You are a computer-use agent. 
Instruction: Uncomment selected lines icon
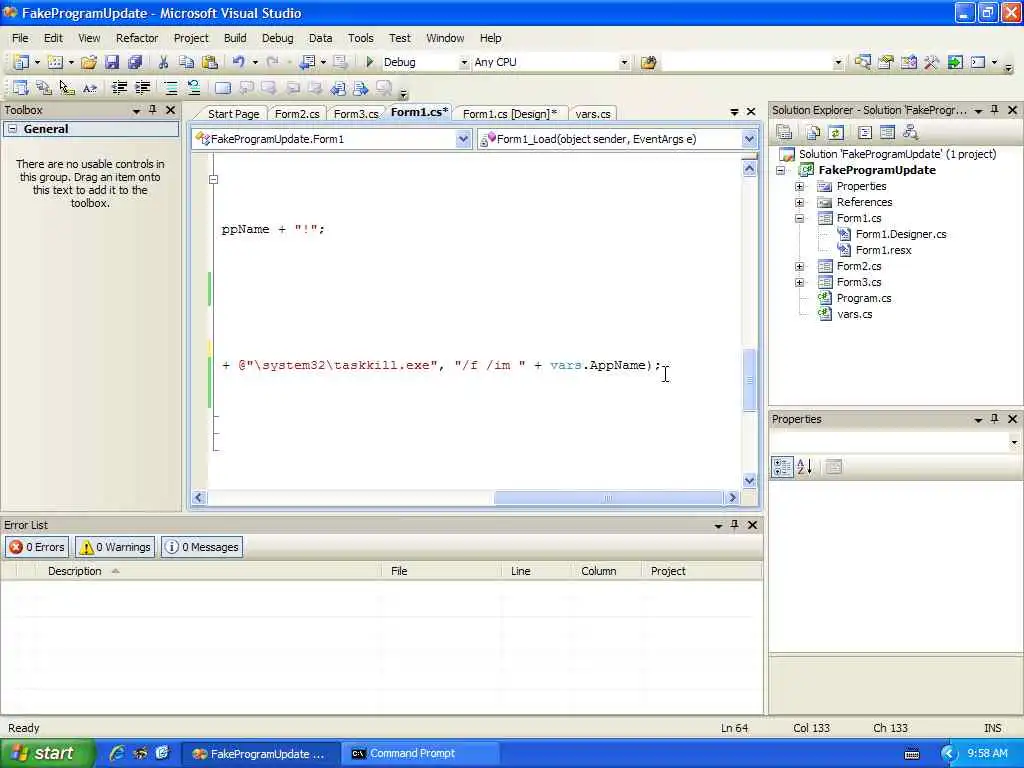193,88
